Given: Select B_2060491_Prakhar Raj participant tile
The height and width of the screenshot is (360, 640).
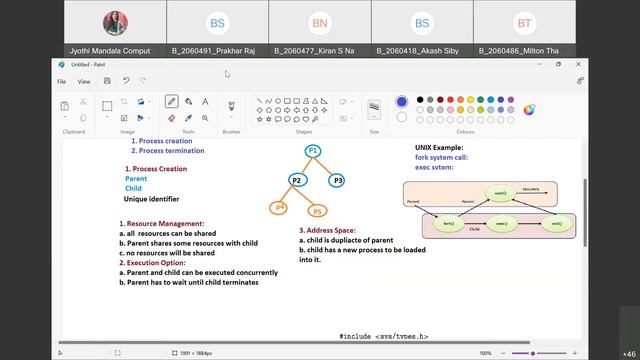Looking at the screenshot, I should pyautogui.click(x=218, y=28).
